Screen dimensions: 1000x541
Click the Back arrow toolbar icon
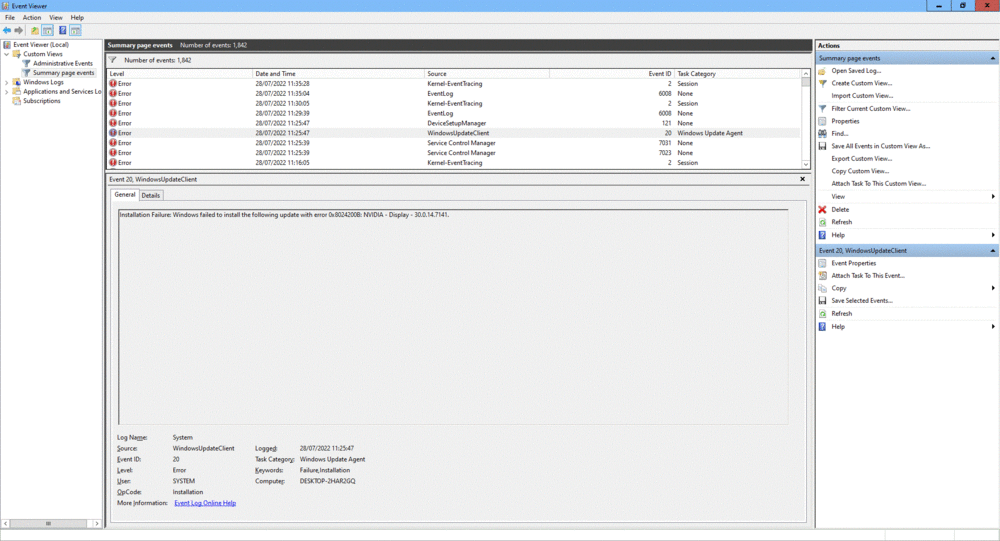(7, 31)
